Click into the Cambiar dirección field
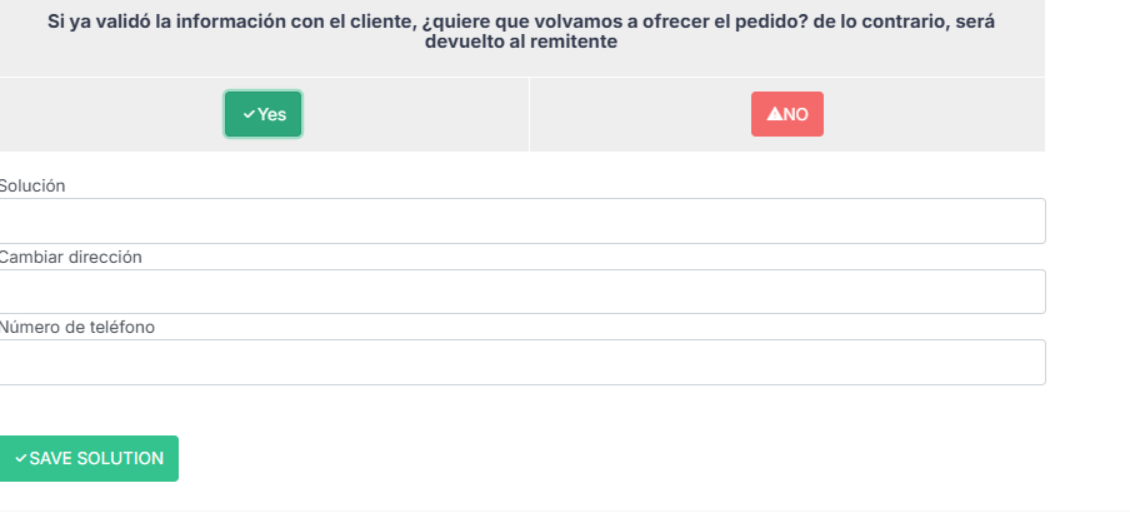Screen dimensions: 1130x525 point(520,292)
